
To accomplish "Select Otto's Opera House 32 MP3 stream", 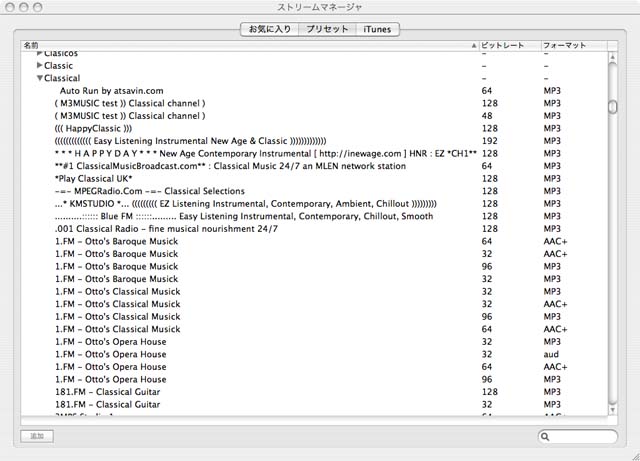I will (x=314, y=342).
